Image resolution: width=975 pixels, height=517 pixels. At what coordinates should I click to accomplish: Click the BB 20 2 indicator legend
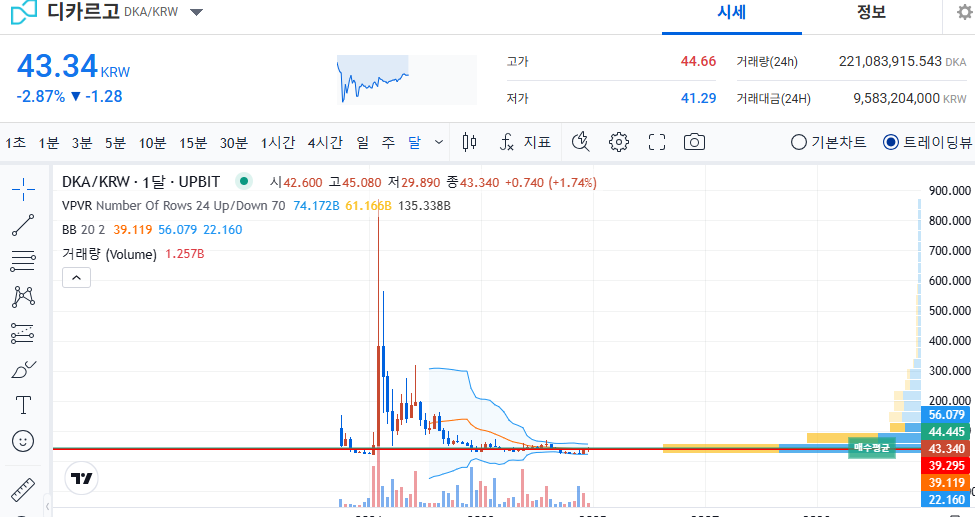coord(152,230)
